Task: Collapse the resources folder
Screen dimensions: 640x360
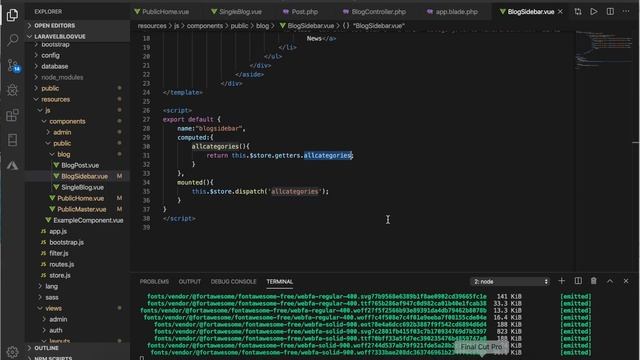Action: 55,99
